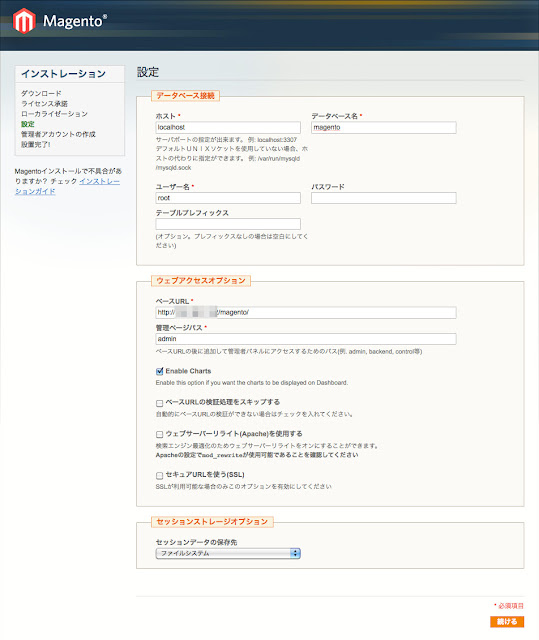This screenshot has width=539, height=640.
Task: Click the orange 続ける button
Action: click(507, 622)
